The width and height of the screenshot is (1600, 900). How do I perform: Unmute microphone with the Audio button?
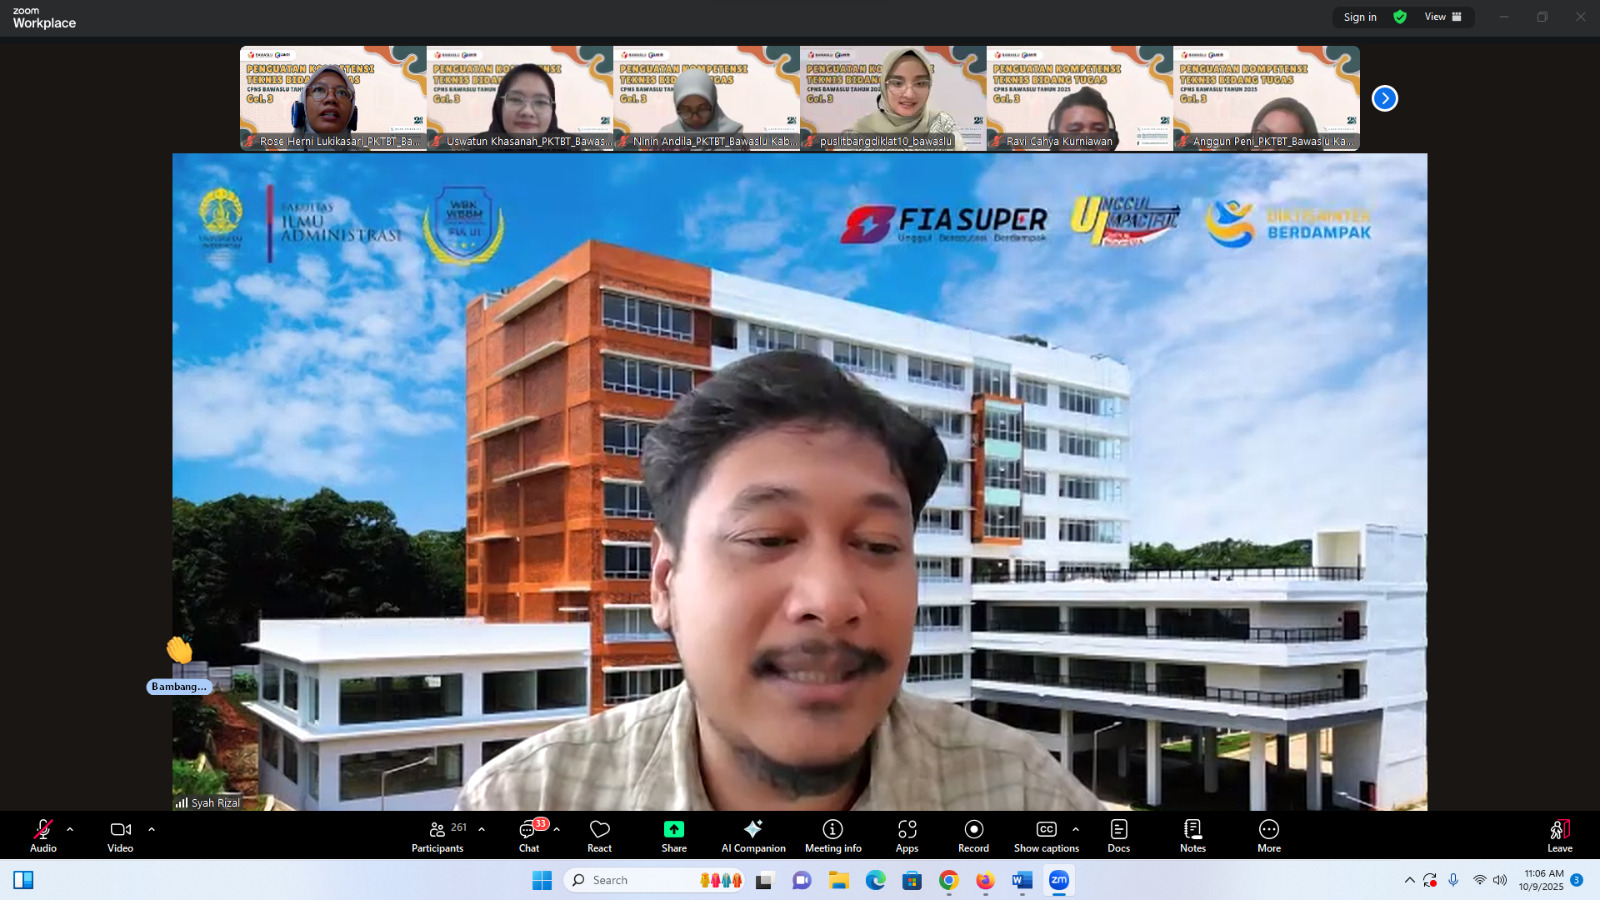tap(43, 835)
